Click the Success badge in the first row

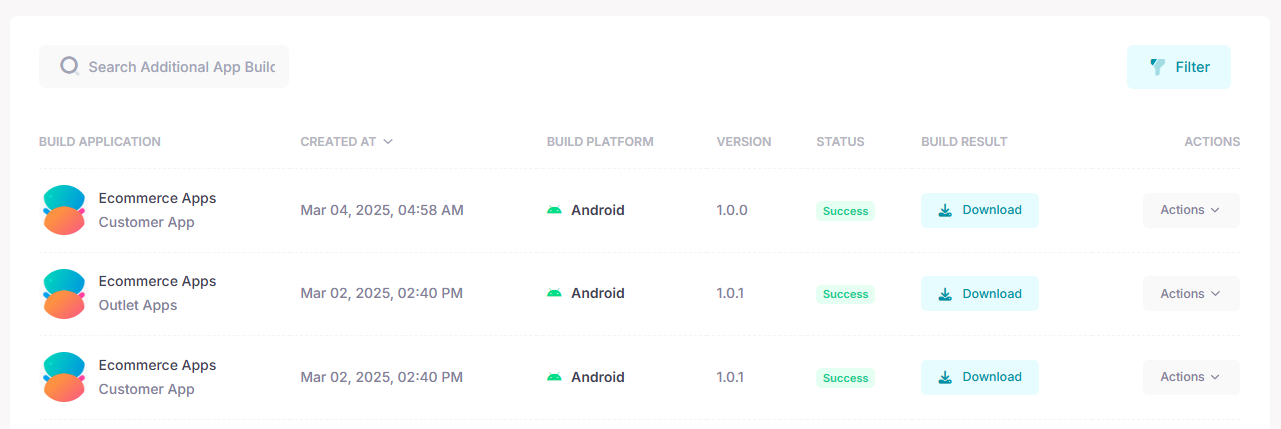pos(846,211)
